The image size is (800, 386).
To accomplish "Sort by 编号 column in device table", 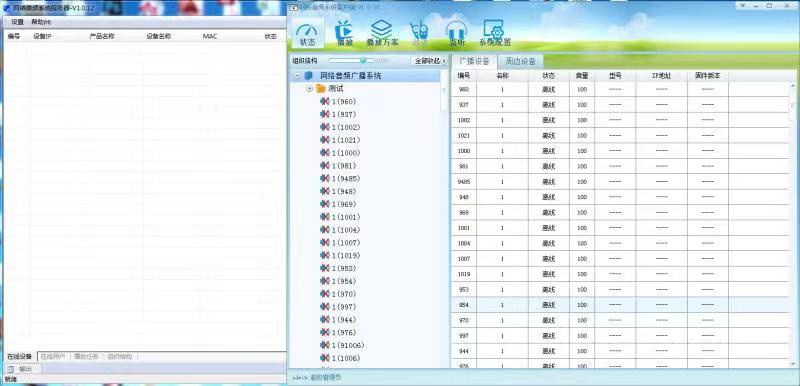I will [464, 75].
